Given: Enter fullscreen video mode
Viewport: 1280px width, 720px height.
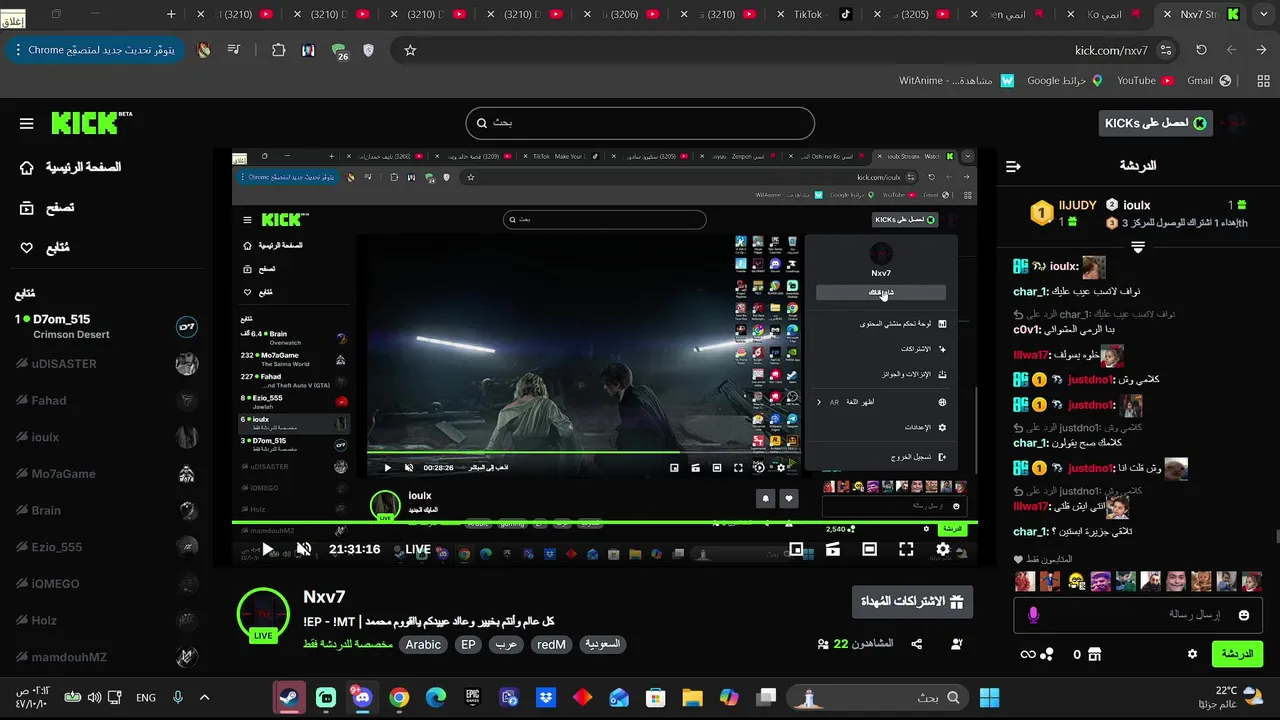Looking at the screenshot, I should point(906,549).
